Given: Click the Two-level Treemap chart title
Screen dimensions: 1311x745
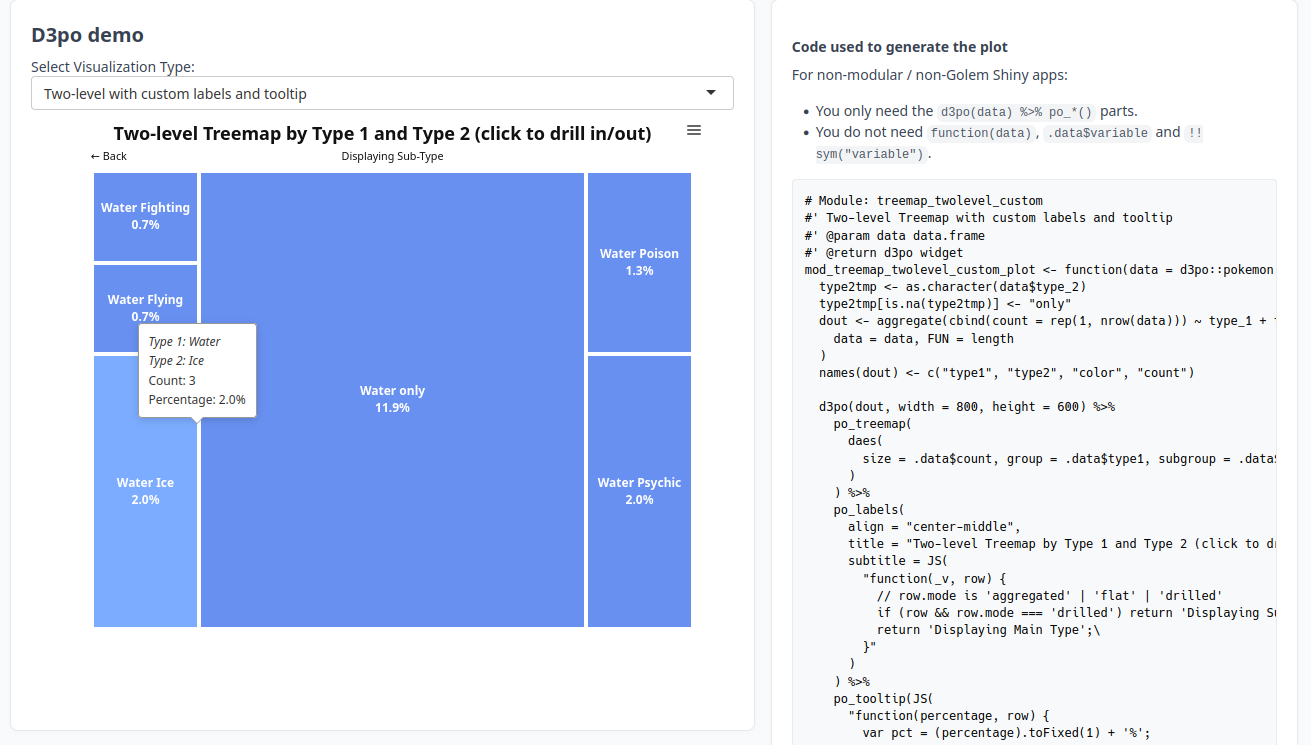Looking at the screenshot, I should pyautogui.click(x=382, y=134).
